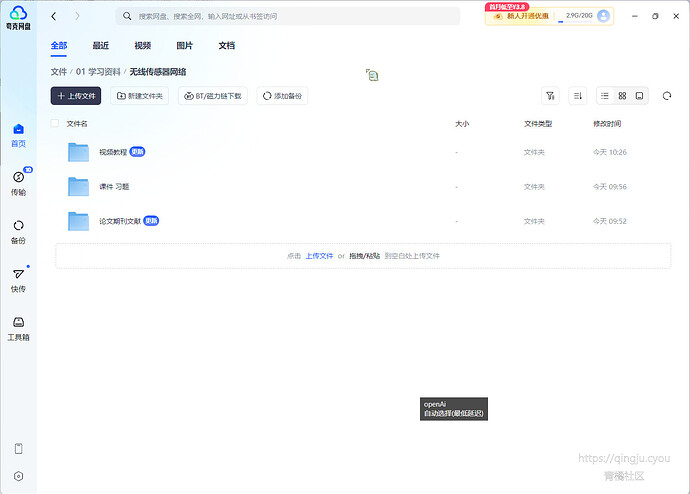Open the sort order dropdown
The width and height of the screenshot is (690, 494).
click(x=577, y=96)
